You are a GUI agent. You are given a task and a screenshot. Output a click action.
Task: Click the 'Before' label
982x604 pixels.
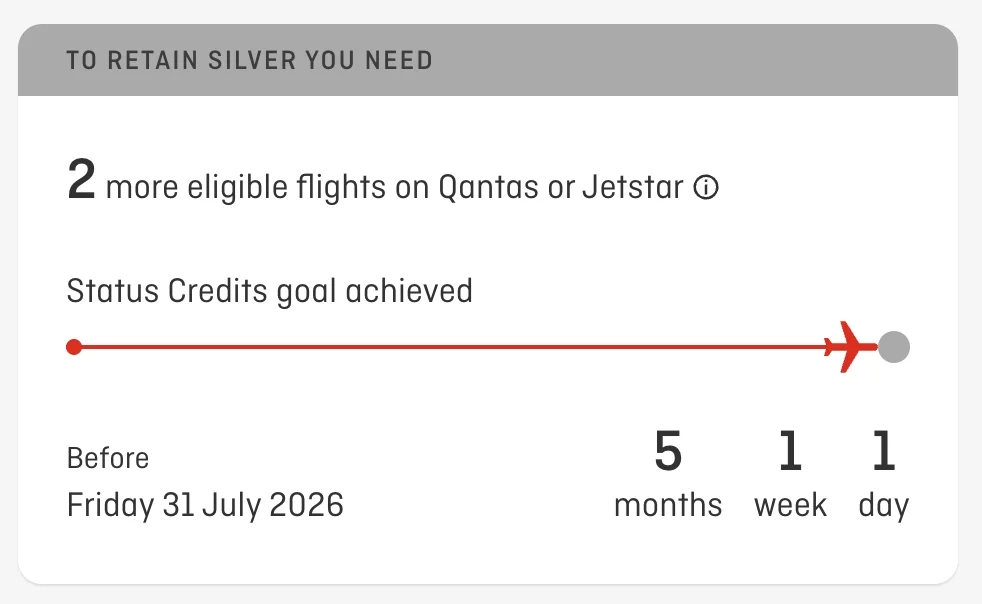[x=108, y=458]
